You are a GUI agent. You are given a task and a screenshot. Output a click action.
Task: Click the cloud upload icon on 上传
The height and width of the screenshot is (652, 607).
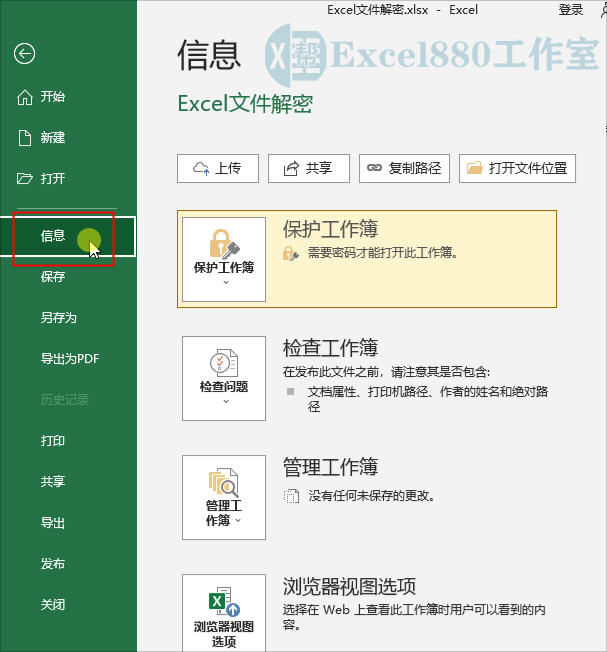pyautogui.click(x=201, y=168)
